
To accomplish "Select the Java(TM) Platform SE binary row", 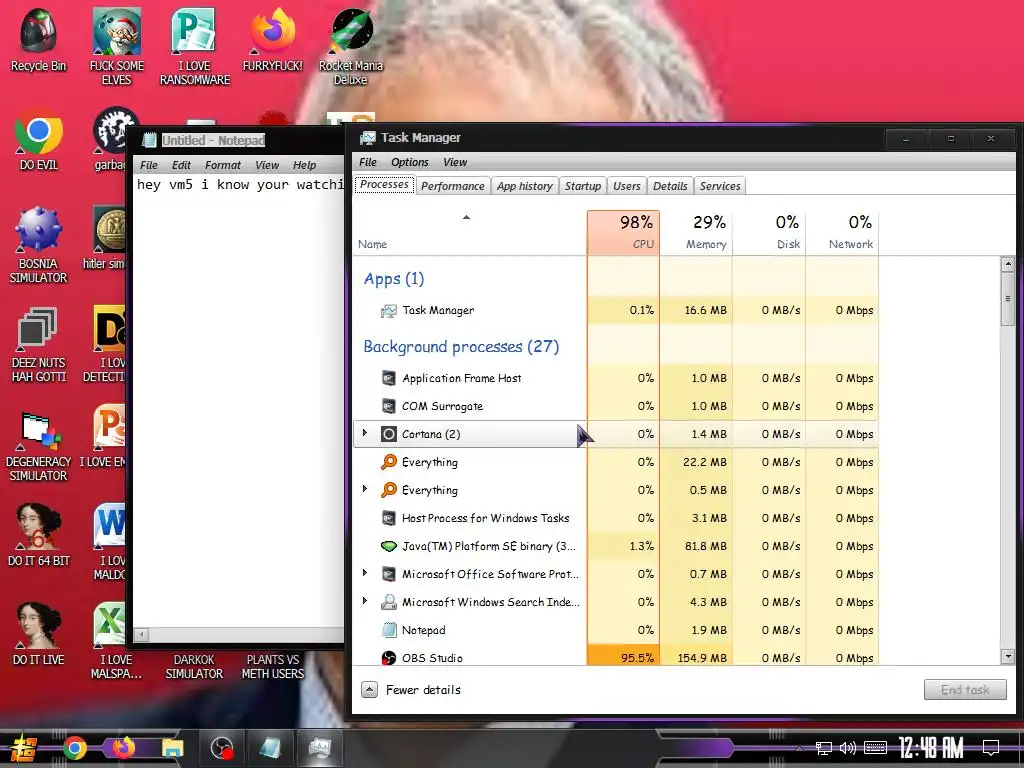I will coord(615,546).
